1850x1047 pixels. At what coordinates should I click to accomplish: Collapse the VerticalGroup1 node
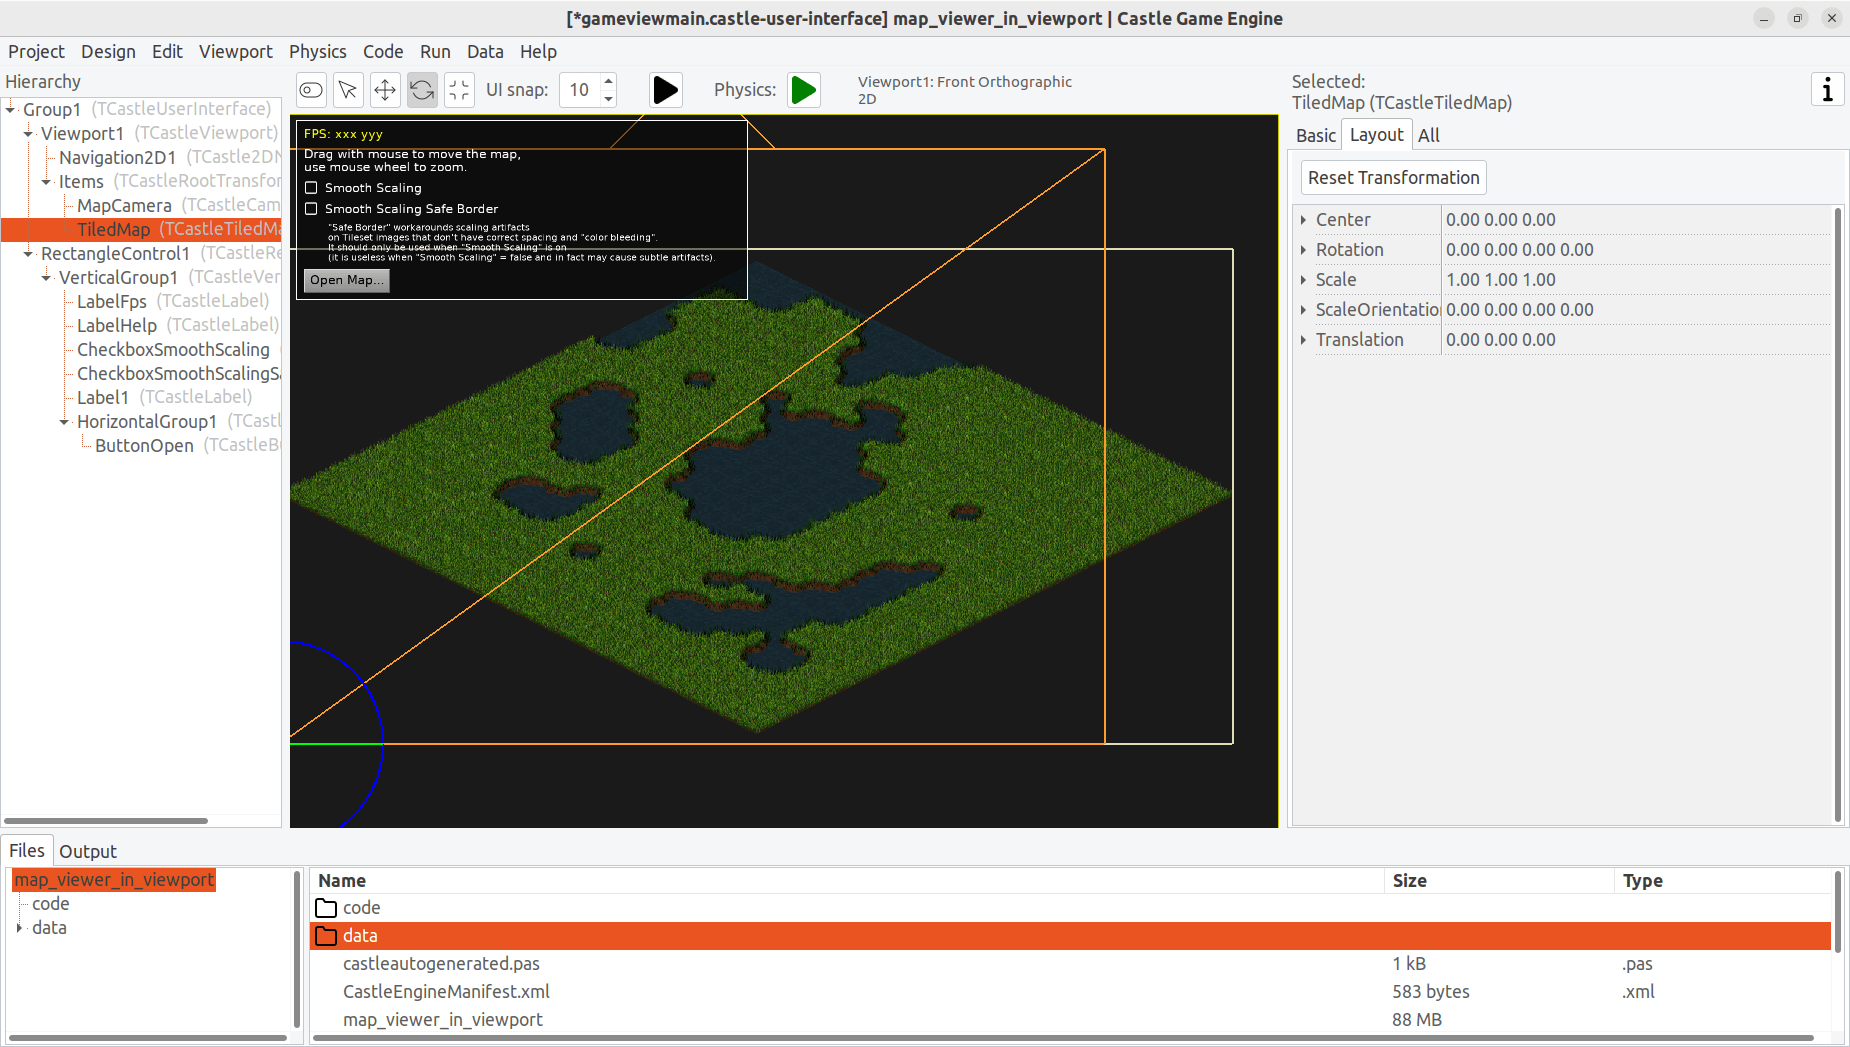[46, 278]
